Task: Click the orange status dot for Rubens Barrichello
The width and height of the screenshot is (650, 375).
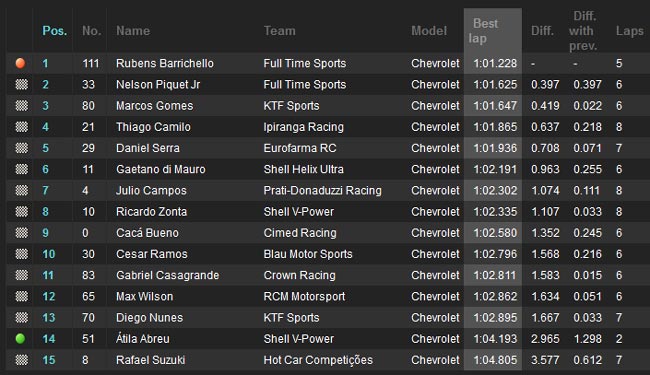Action: pyautogui.click(x=20, y=63)
